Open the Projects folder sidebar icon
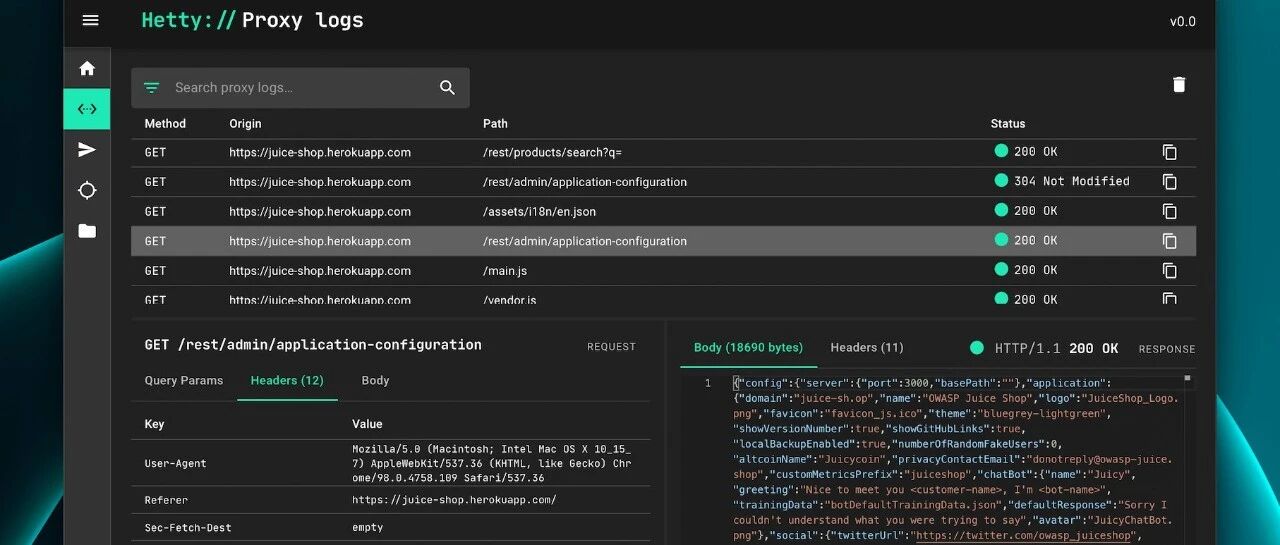Image resolution: width=1280 pixels, height=545 pixels. [x=87, y=231]
